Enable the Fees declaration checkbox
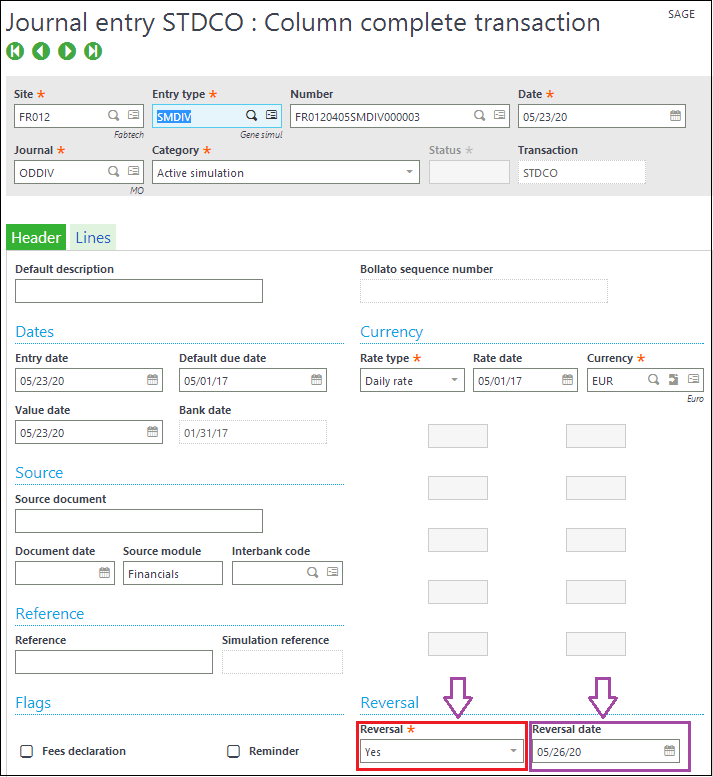The image size is (713, 777). point(27,751)
